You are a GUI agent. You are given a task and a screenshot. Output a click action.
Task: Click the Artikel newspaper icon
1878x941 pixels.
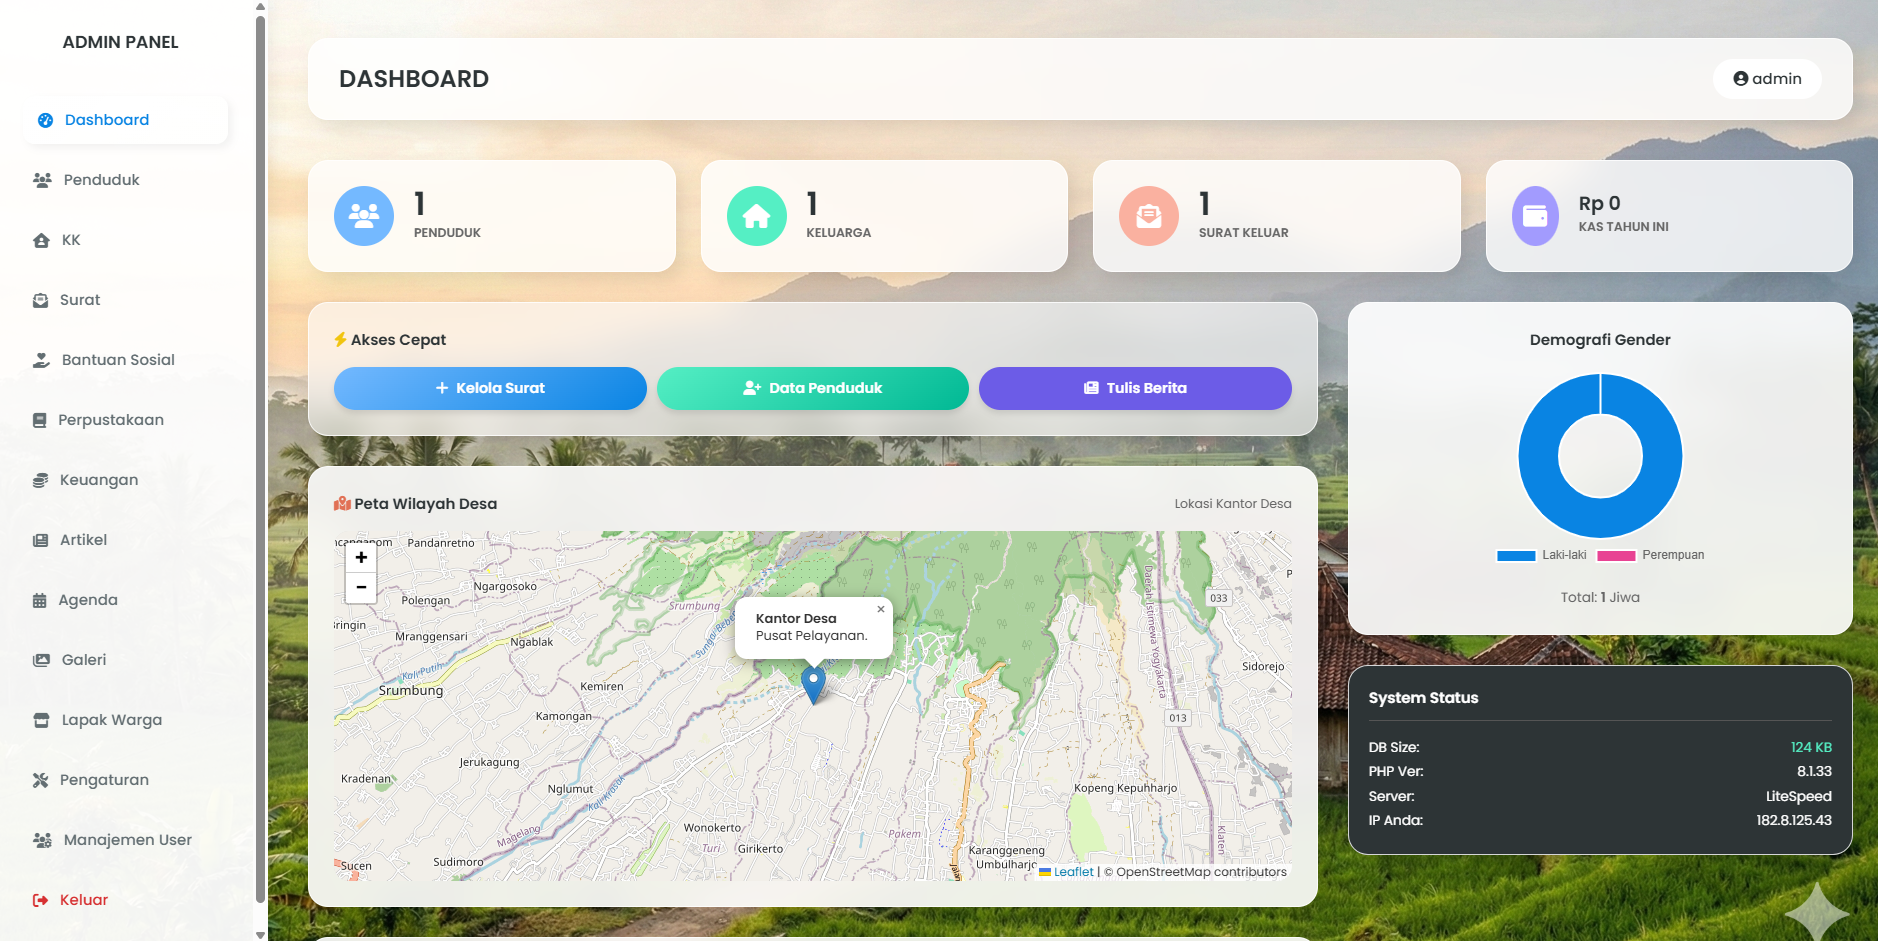(40, 540)
